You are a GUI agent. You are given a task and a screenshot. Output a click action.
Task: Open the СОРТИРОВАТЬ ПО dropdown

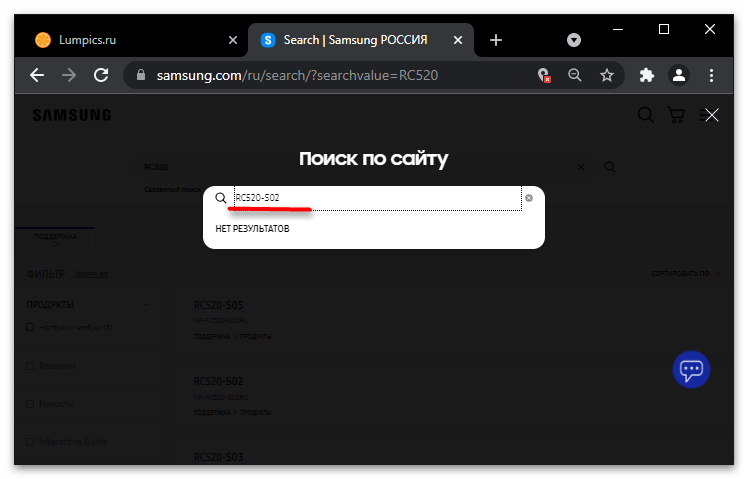coord(686,273)
